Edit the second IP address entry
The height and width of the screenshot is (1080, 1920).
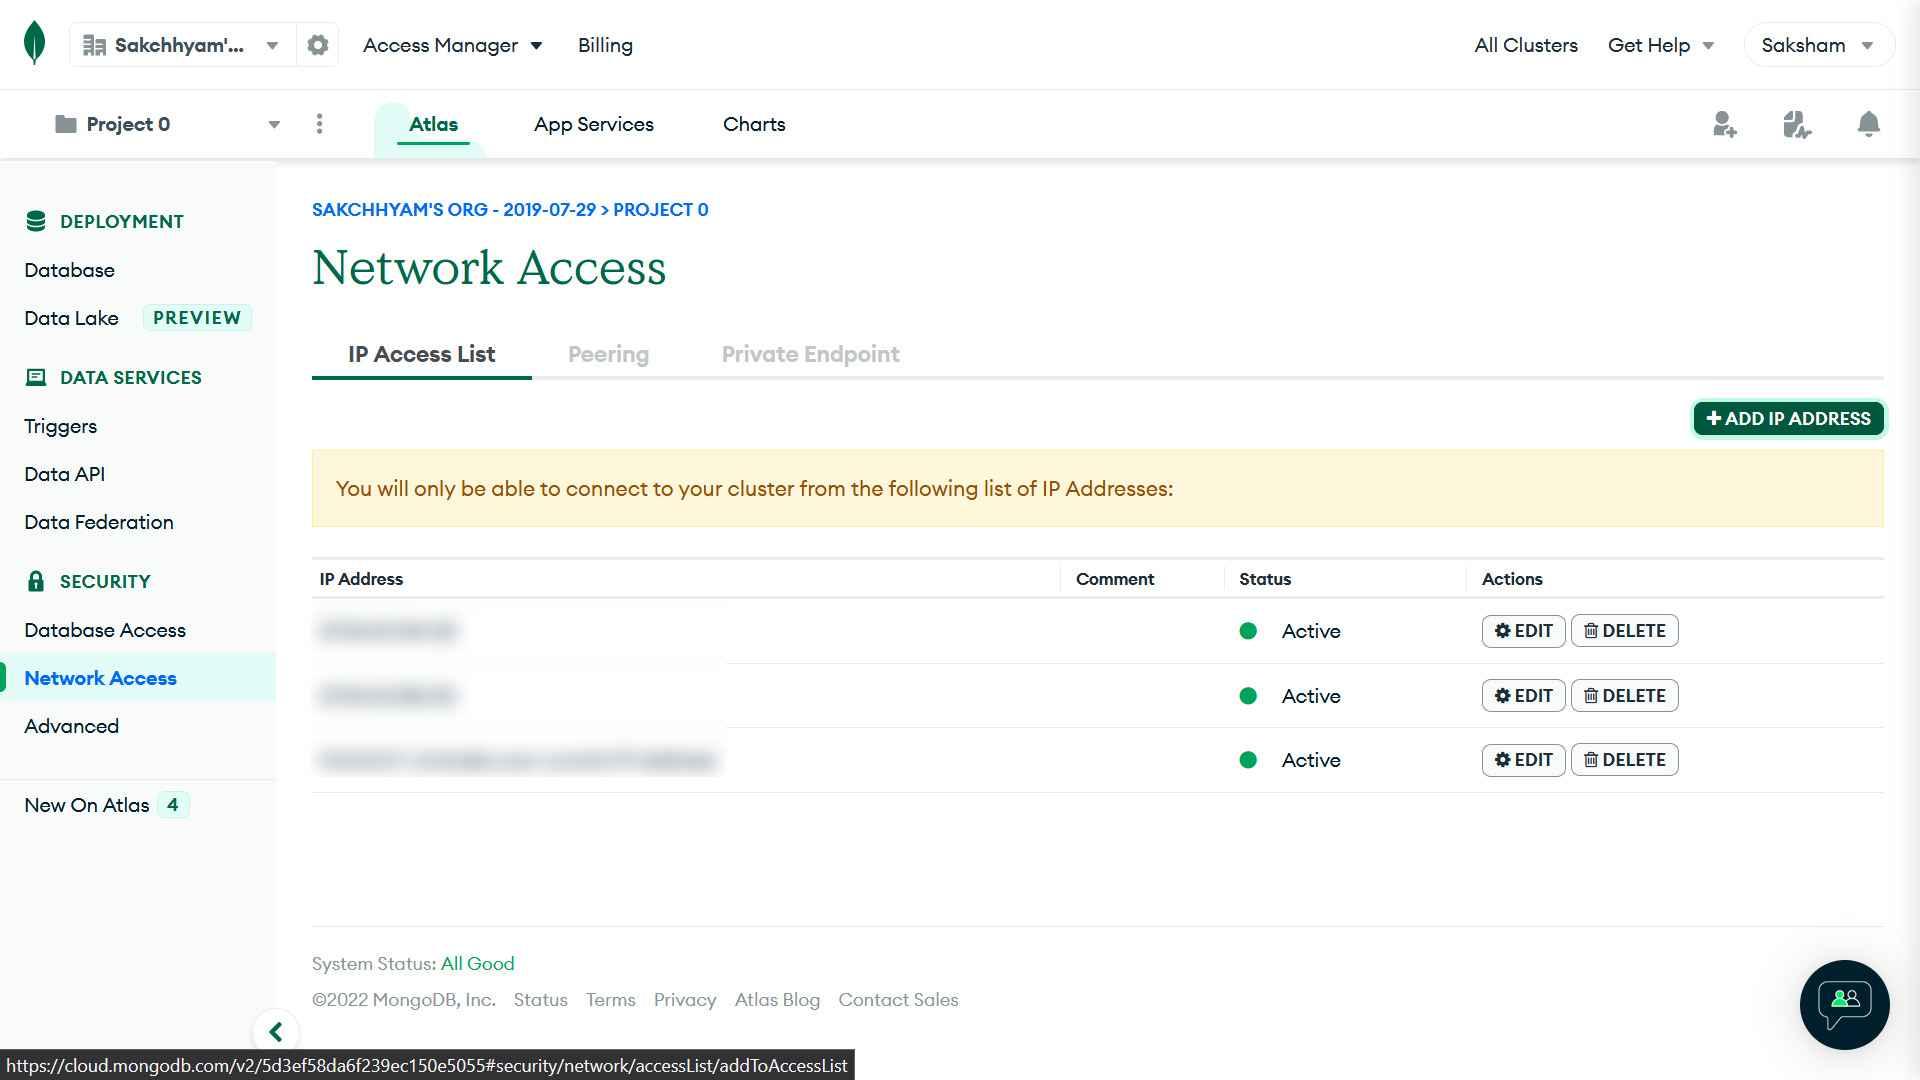(x=1523, y=696)
